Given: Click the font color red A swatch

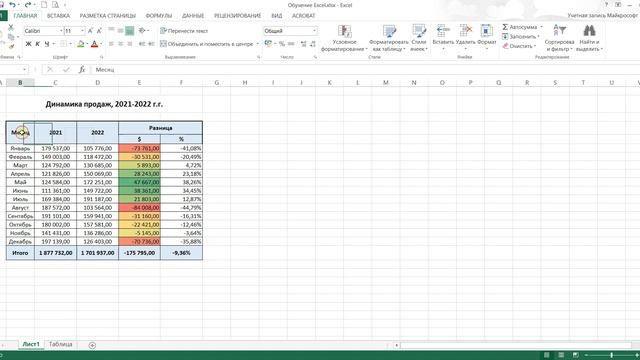Looking at the screenshot, I should click(x=94, y=44).
